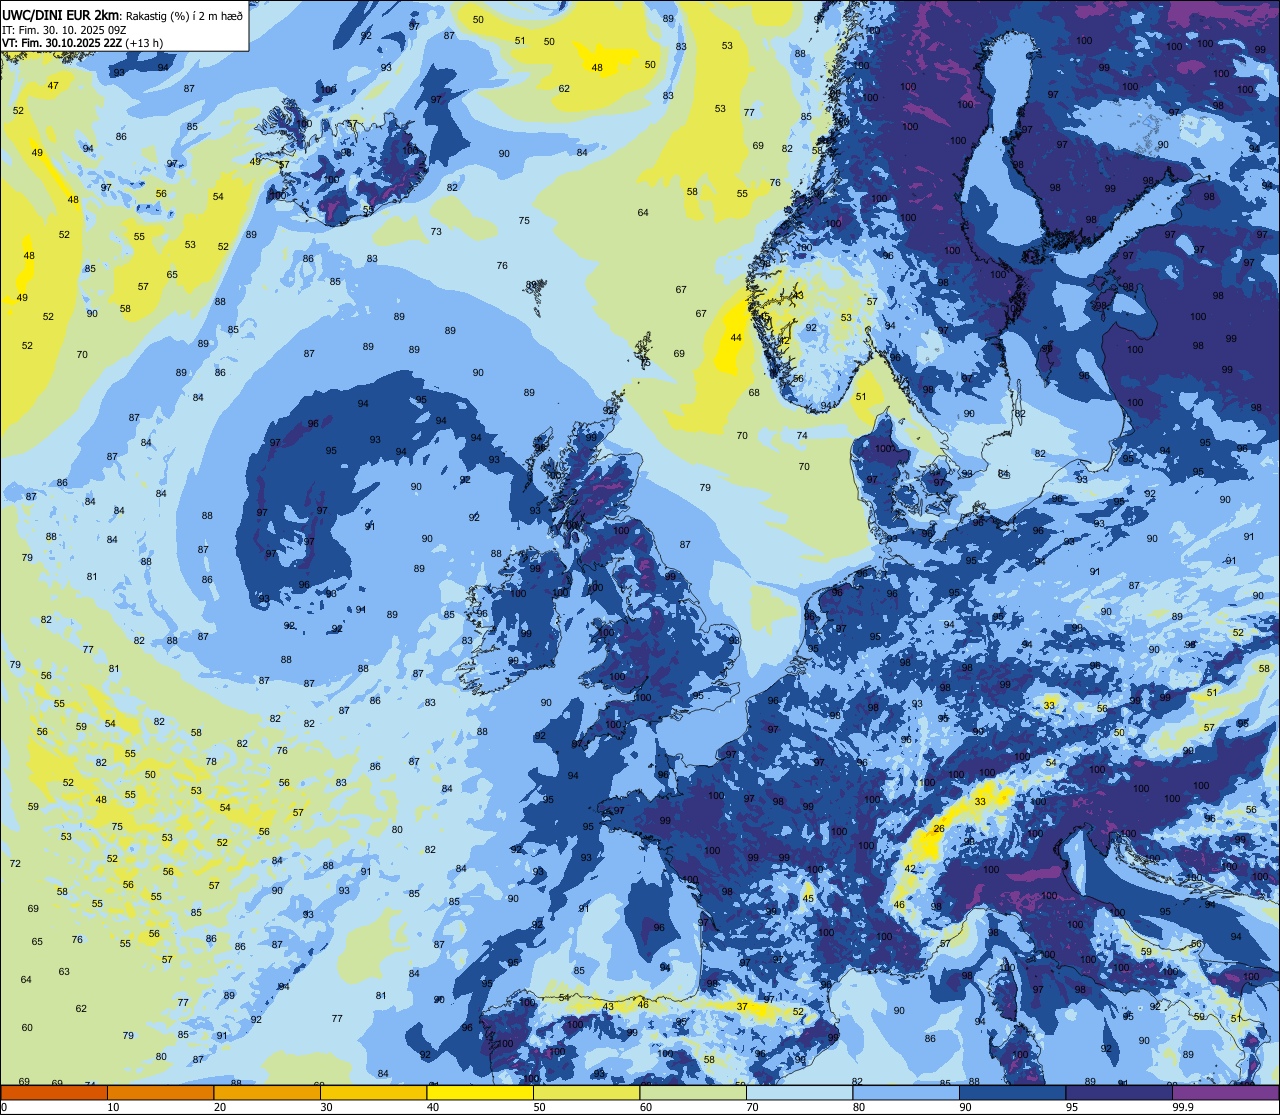Click the 0–10% dark orange legend swatch
This screenshot has height=1115, width=1280.
click(54, 1093)
